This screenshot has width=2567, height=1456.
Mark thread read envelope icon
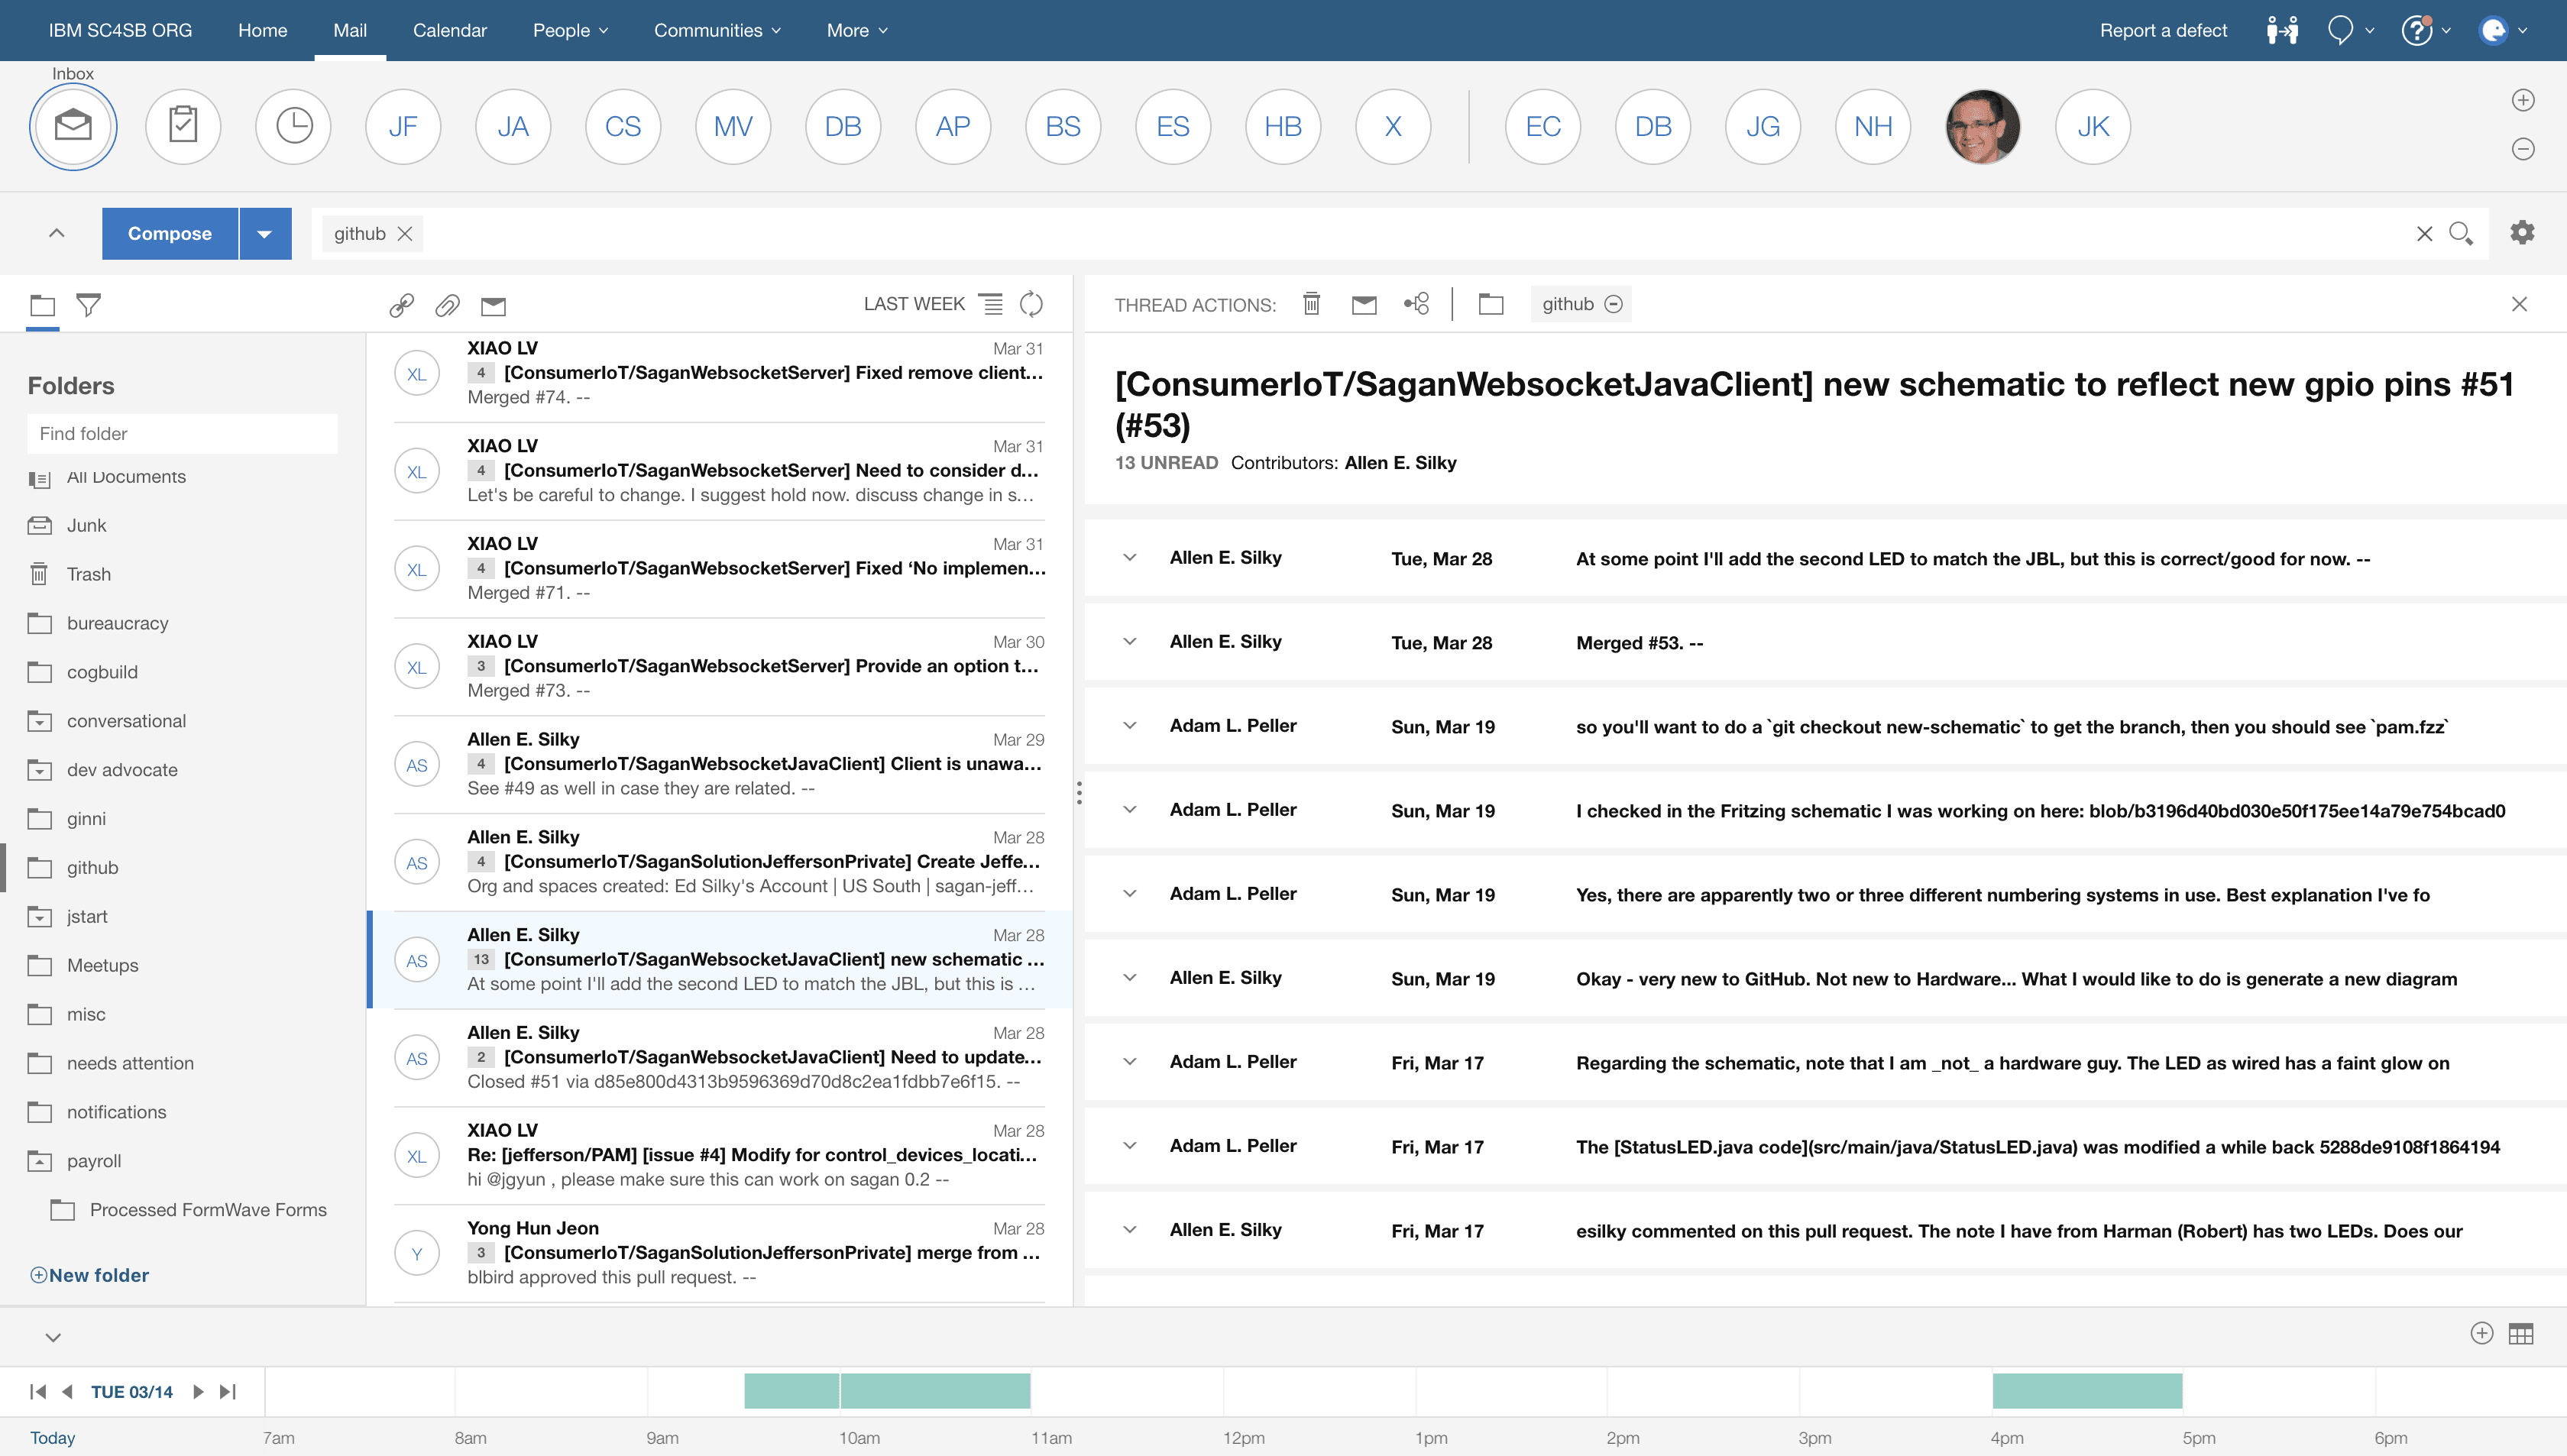(1364, 305)
